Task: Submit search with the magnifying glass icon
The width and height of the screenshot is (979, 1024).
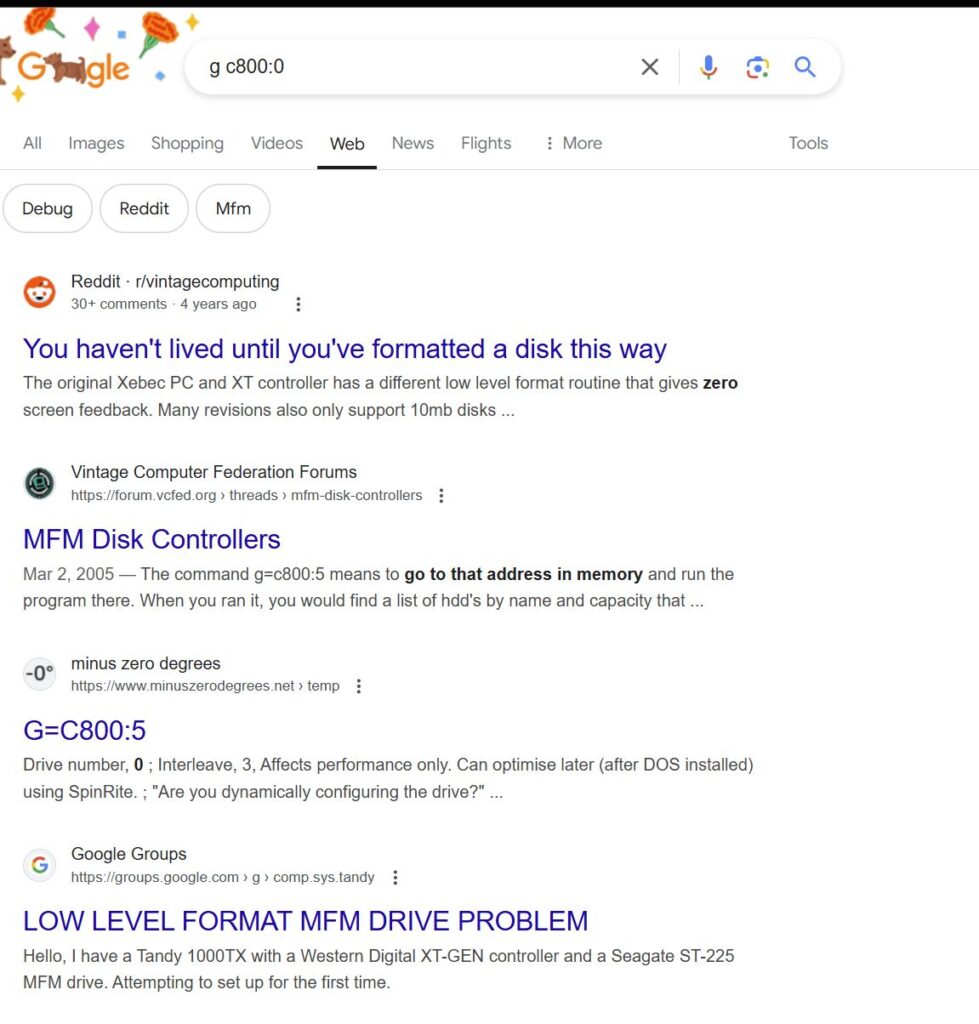Action: tap(805, 67)
